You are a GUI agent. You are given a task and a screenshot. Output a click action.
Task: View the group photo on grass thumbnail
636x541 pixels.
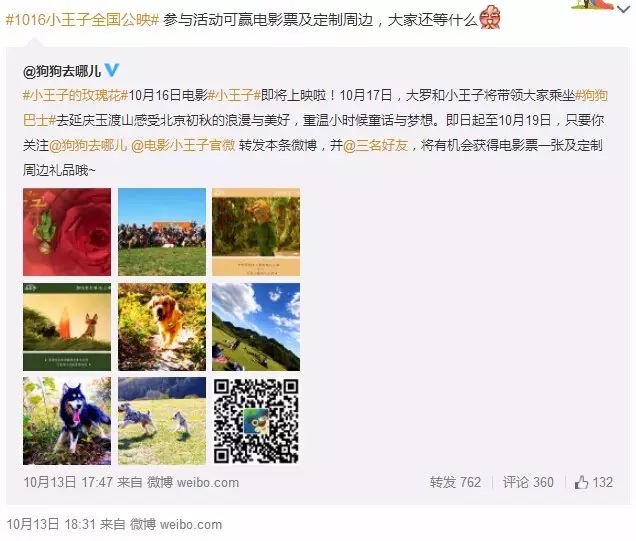[162, 232]
